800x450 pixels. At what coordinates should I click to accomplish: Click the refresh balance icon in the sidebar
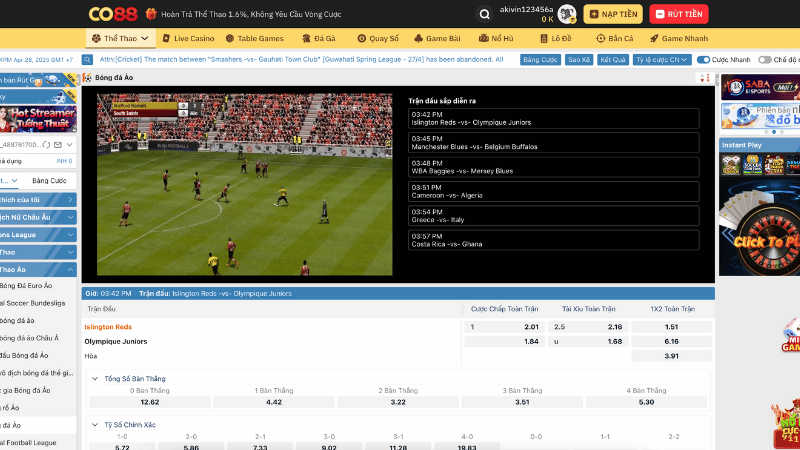coord(46,145)
